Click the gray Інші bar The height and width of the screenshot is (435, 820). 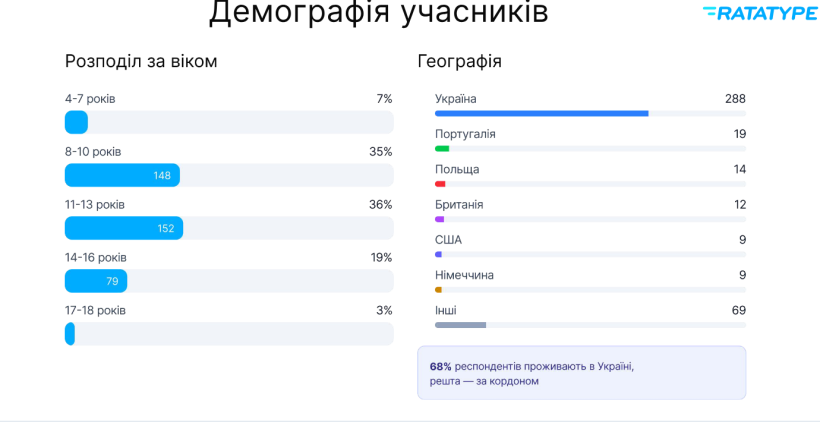pyautogui.click(x=460, y=325)
